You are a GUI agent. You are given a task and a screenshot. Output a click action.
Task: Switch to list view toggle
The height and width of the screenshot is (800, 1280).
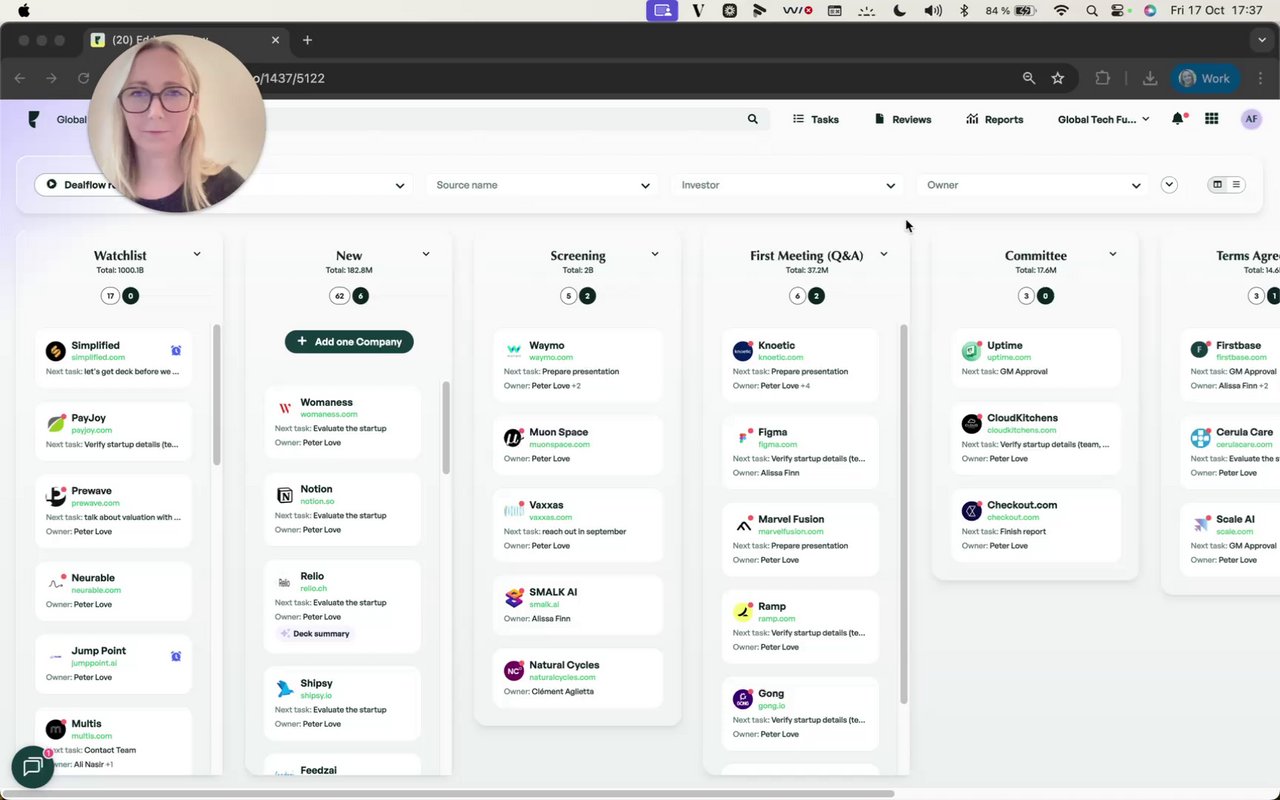coord(1236,185)
